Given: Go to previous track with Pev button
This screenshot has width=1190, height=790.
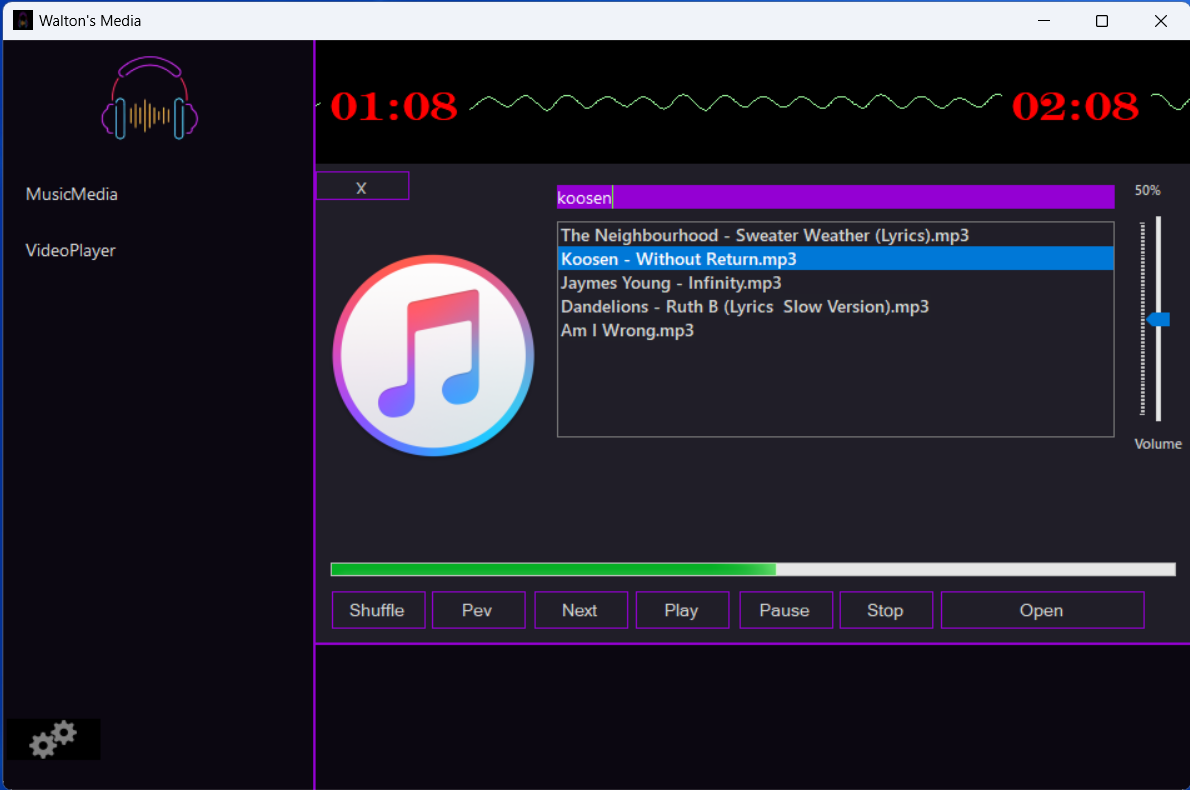Looking at the screenshot, I should pos(478,610).
